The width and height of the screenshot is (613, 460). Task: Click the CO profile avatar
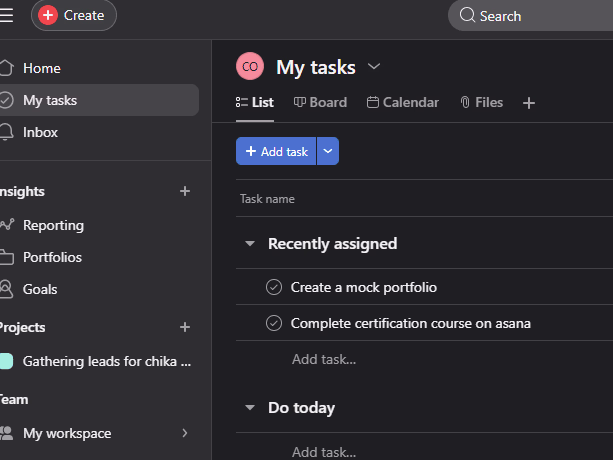[250, 67]
